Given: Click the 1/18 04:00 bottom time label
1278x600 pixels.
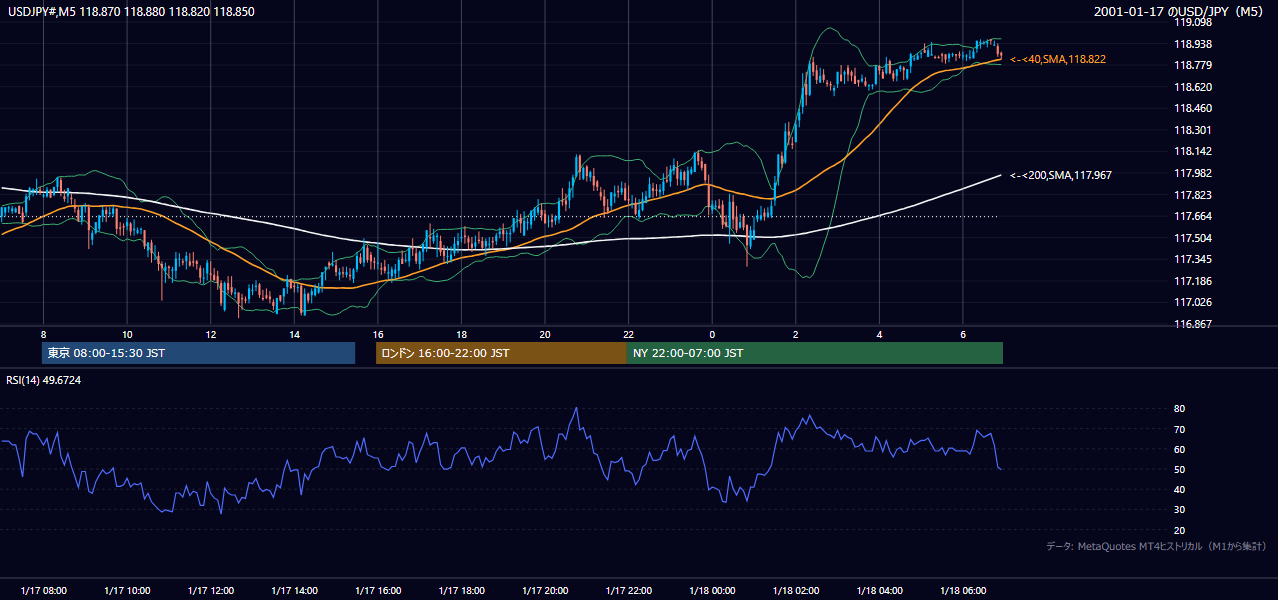Looking at the screenshot, I should 879,591.
